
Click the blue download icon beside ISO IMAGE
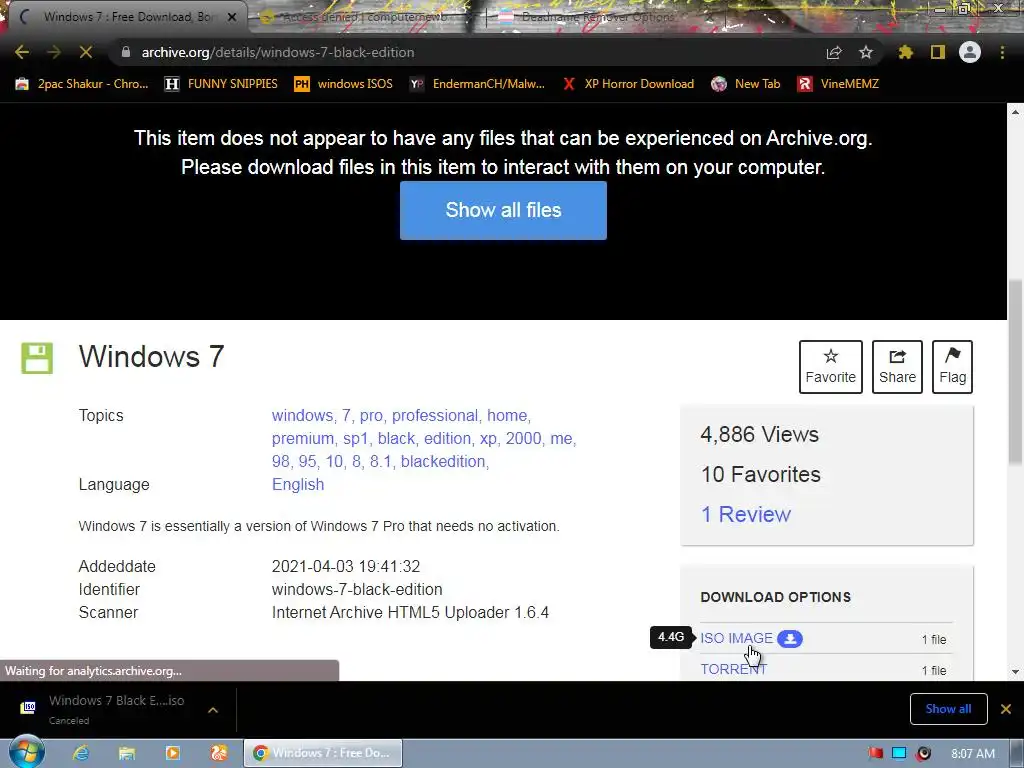tap(790, 639)
